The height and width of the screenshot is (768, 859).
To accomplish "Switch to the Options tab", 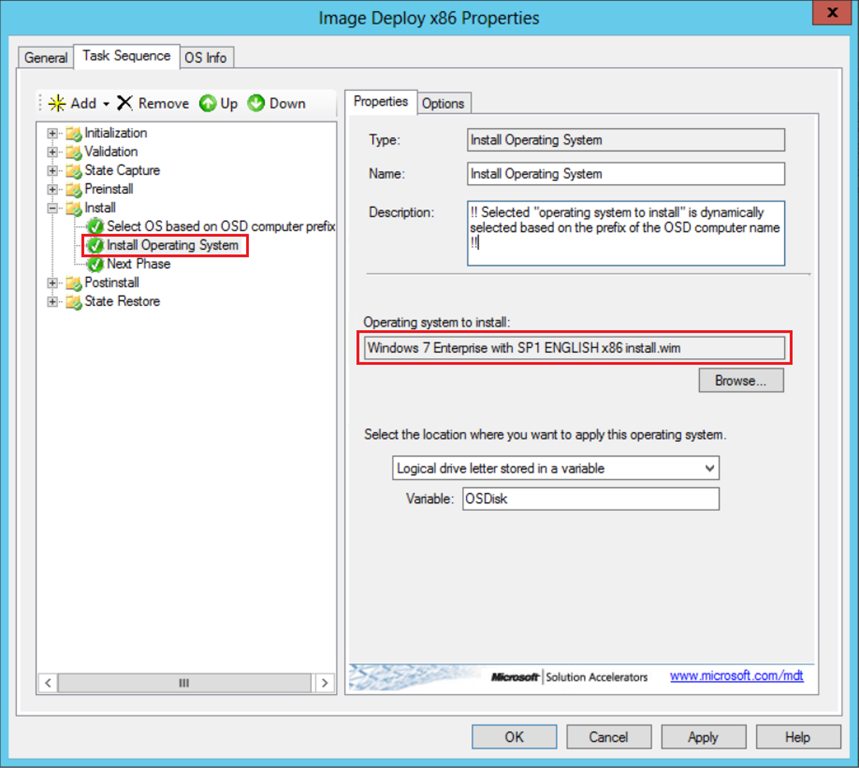I will point(442,103).
